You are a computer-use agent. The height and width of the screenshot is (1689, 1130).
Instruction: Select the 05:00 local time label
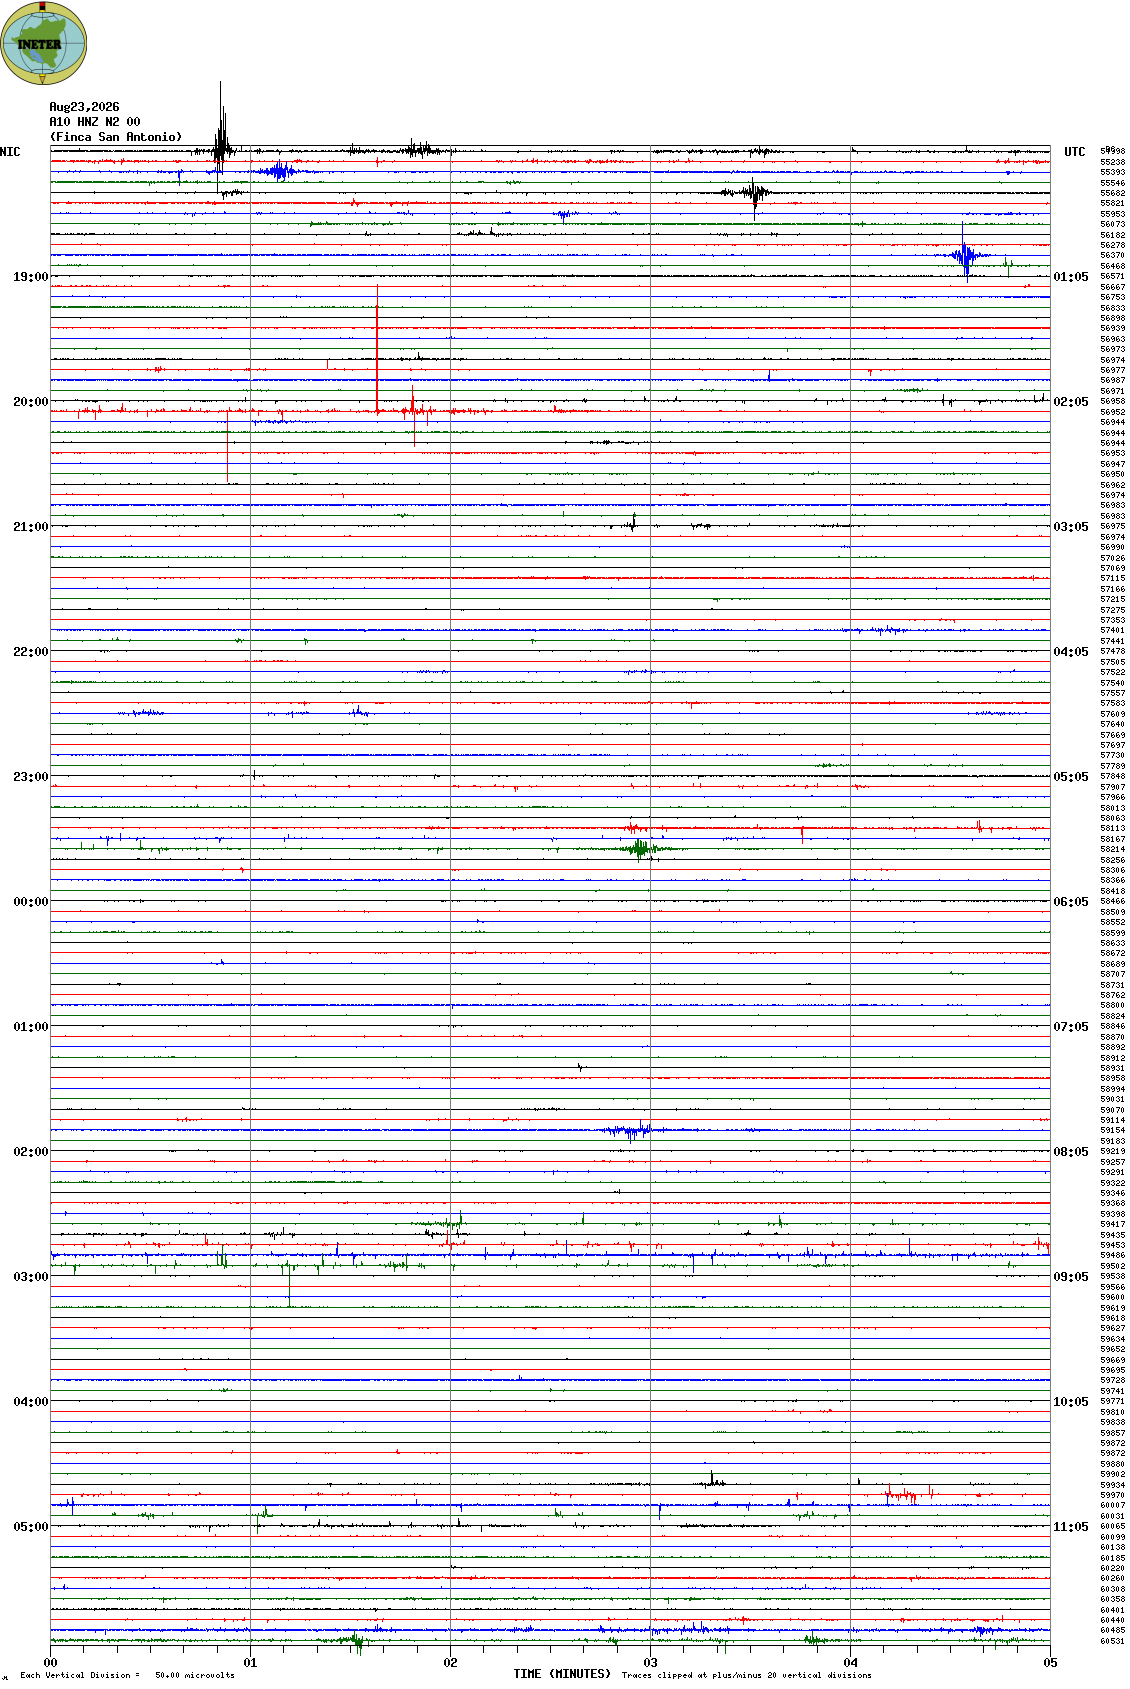point(30,1527)
